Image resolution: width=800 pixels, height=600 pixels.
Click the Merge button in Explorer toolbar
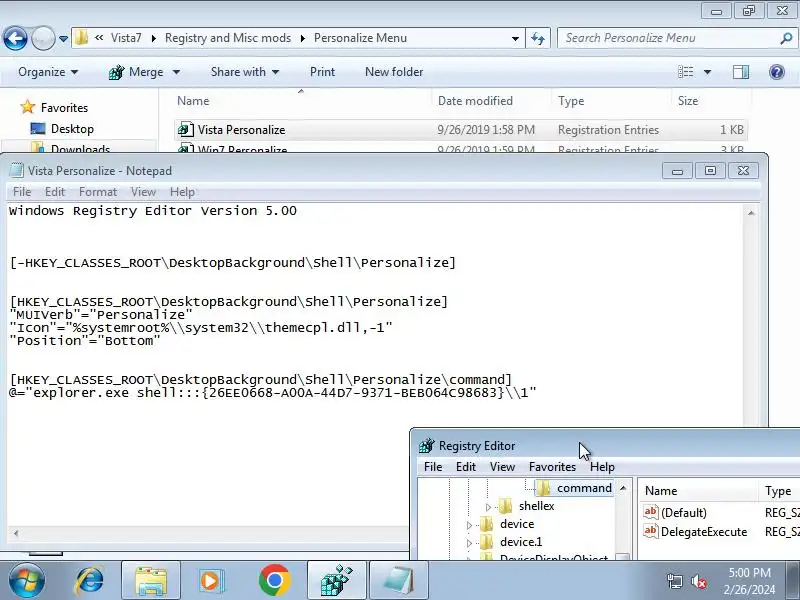[x=137, y=72]
